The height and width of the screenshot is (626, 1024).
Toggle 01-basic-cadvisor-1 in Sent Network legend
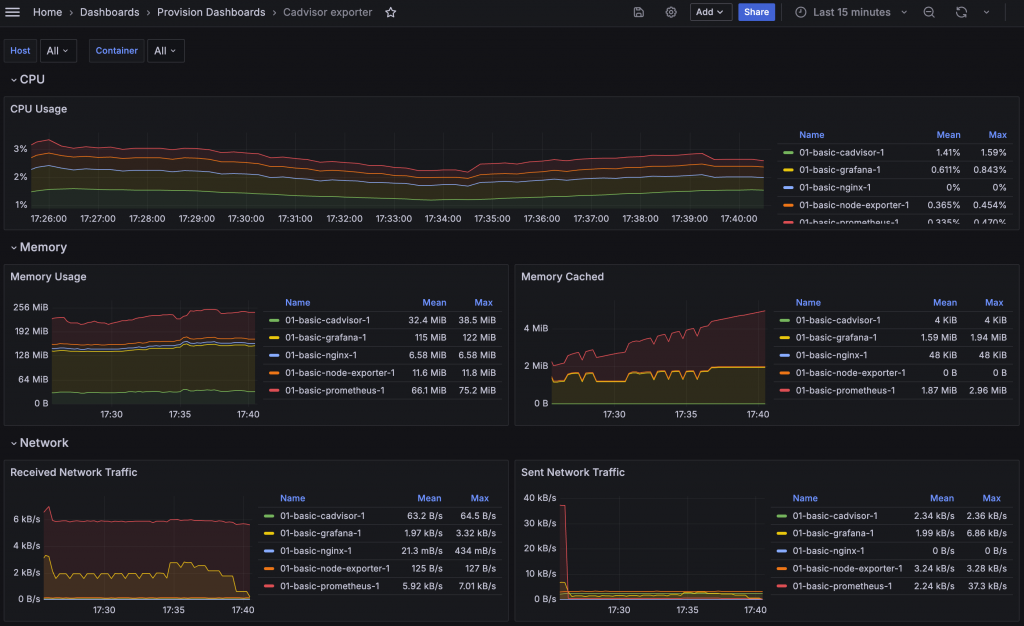(x=835, y=516)
